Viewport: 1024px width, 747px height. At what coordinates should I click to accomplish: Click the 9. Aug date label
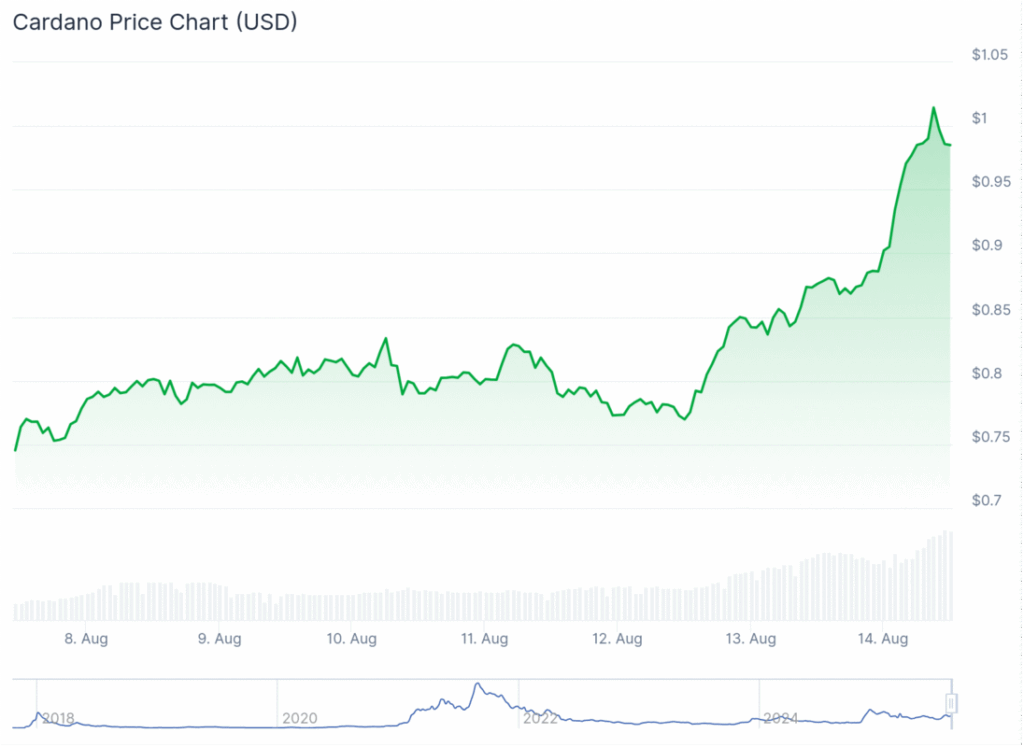click(x=219, y=639)
